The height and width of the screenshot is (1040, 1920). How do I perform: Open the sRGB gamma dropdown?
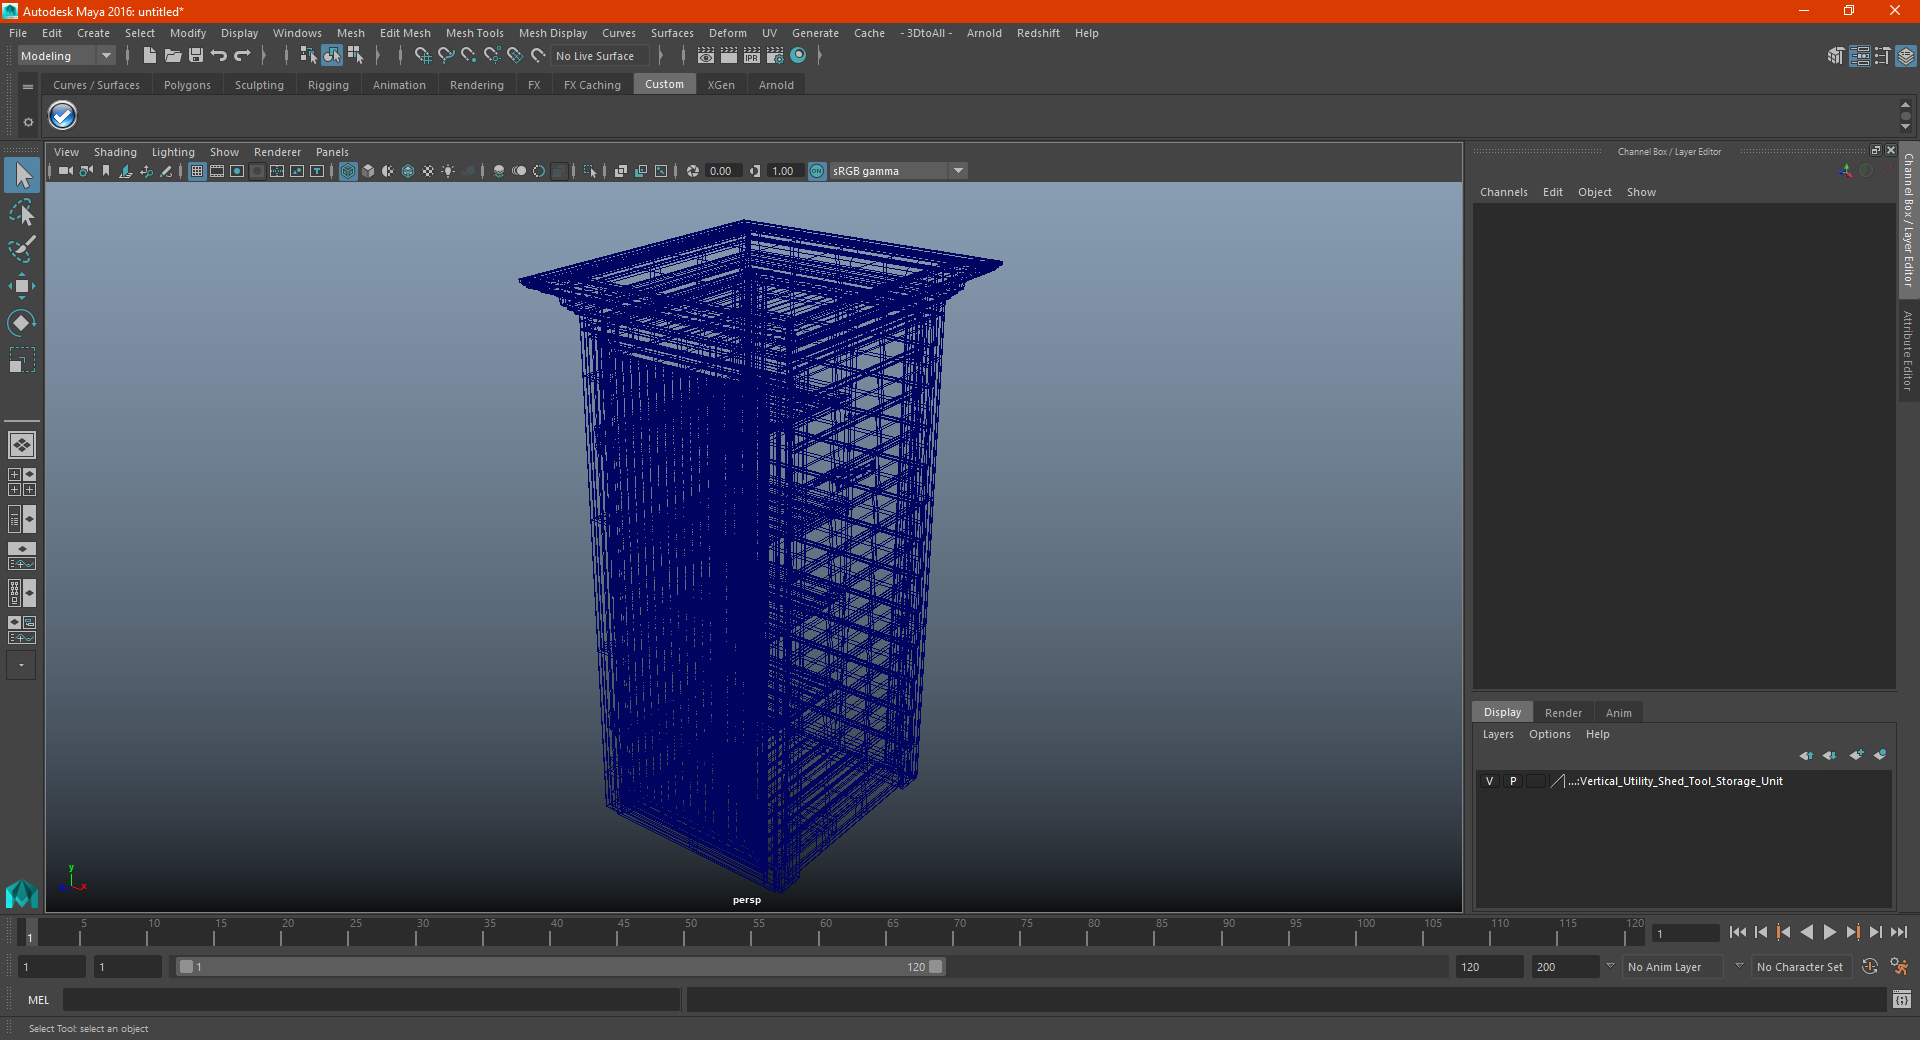coord(898,171)
